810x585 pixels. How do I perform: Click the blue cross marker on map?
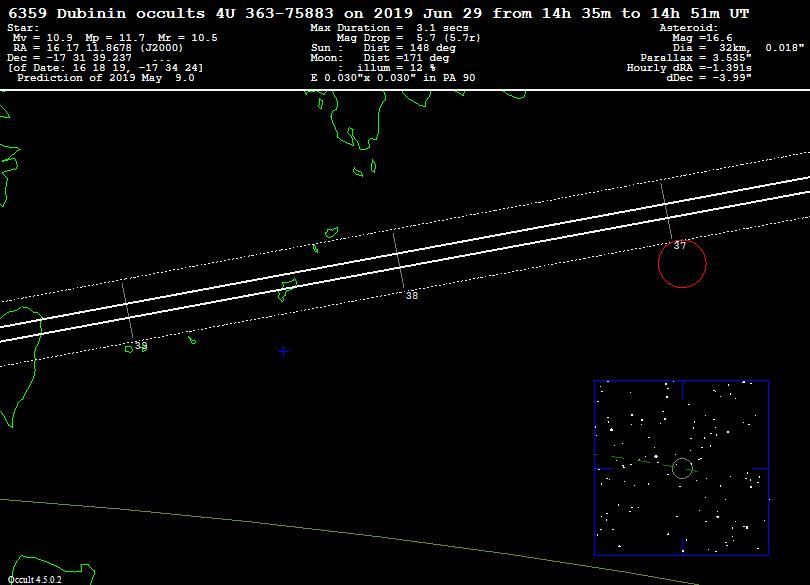tap(283, 351)
